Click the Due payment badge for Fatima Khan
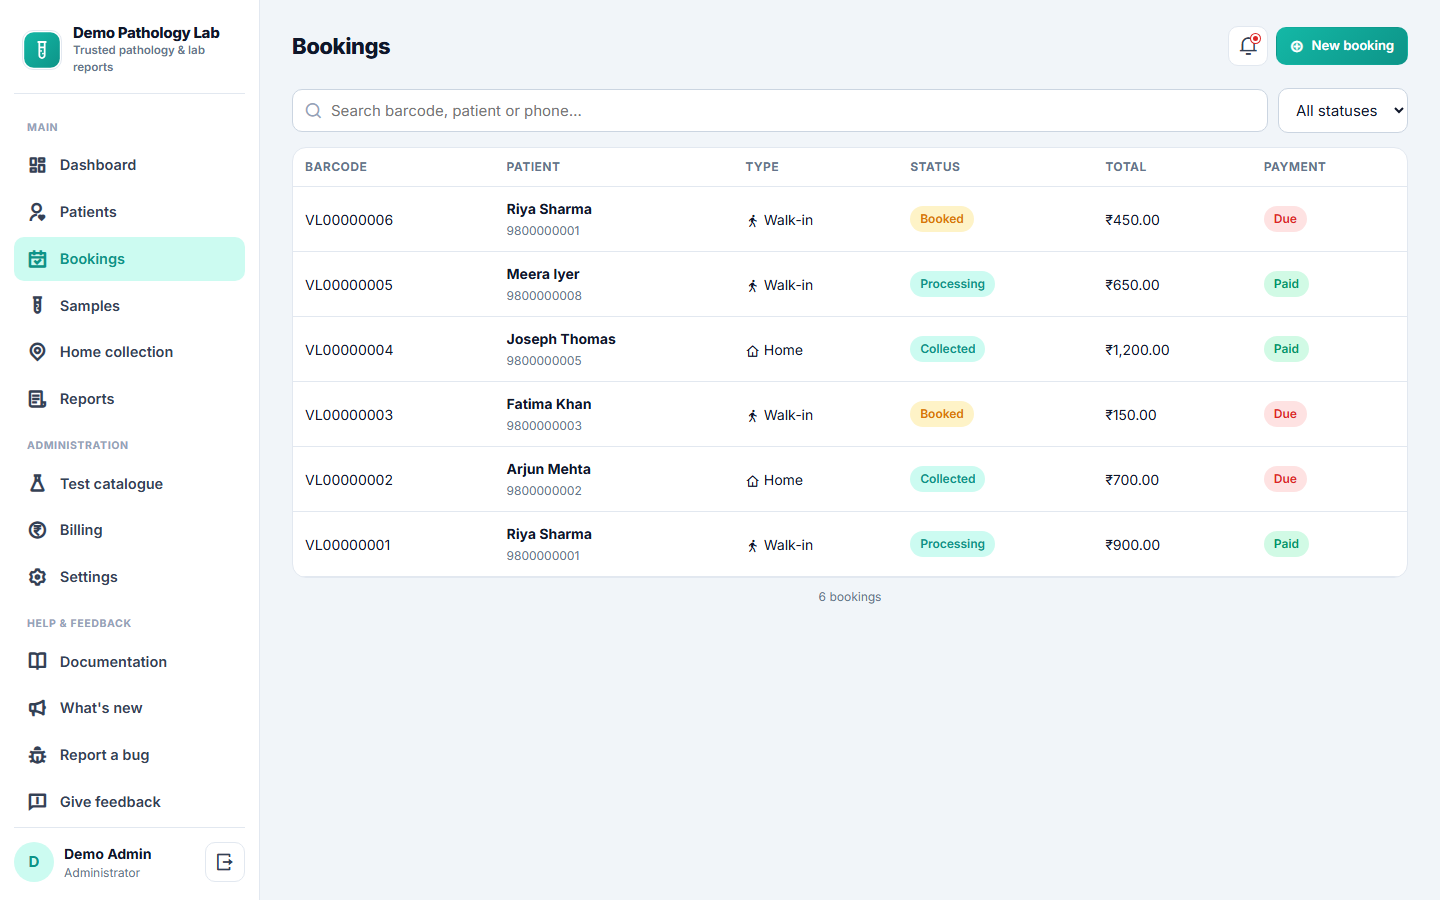The width and height of the screenshot is (1440, 900). tap(1285, 414)
